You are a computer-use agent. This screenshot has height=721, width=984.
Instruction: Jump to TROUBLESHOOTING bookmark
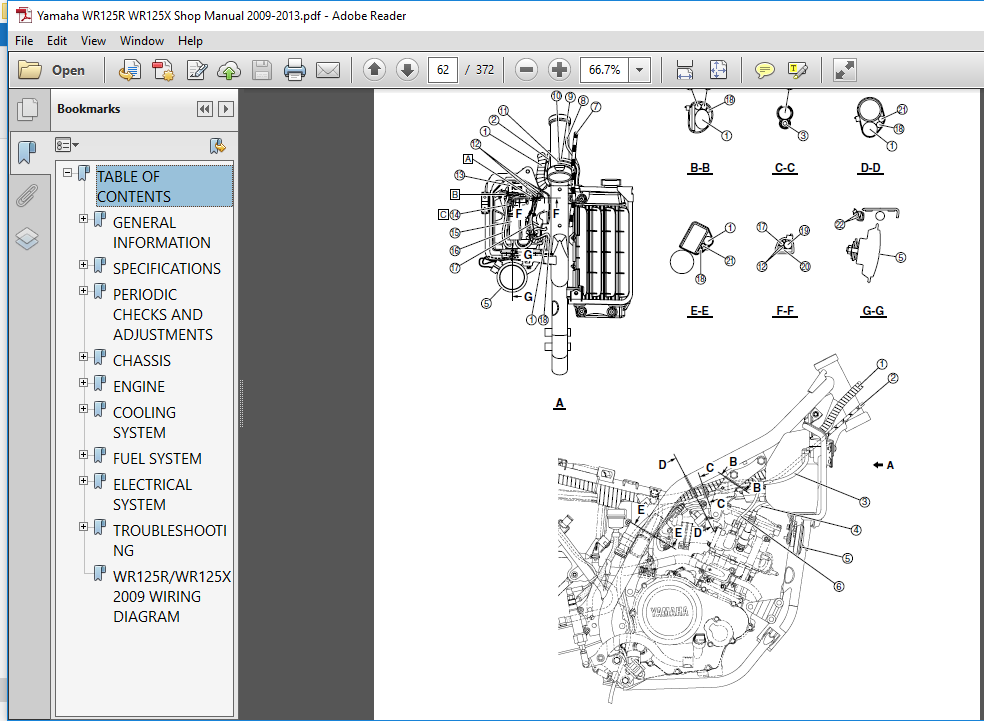169,540
